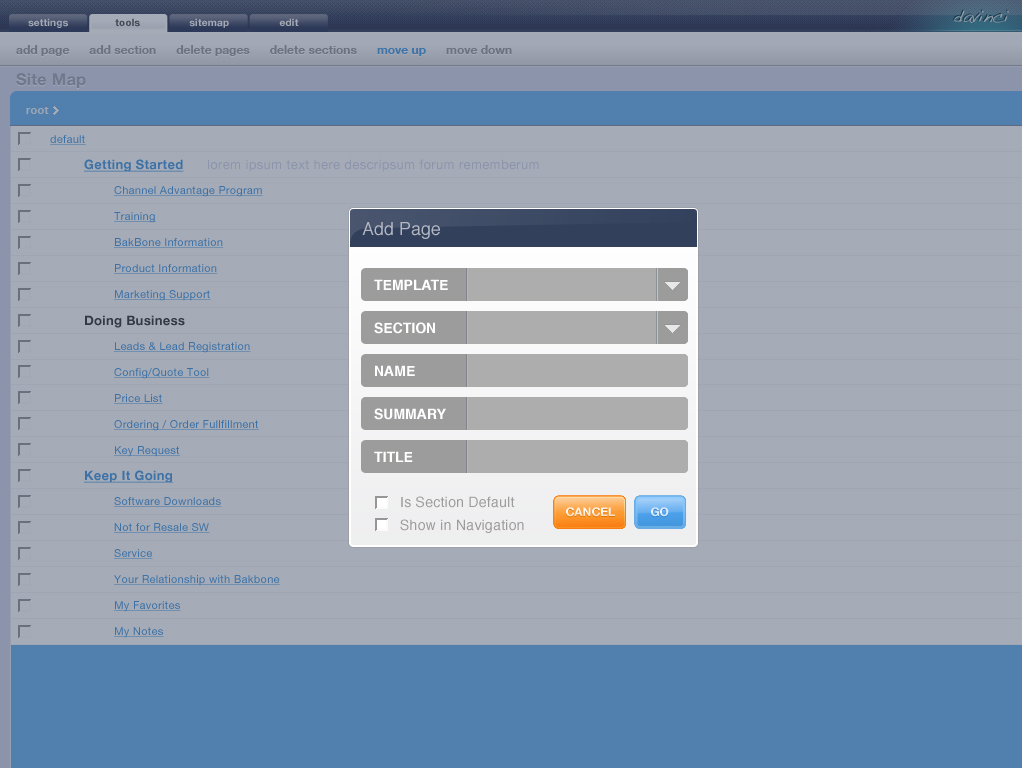This screenshot has width=1022, height=768.
Task: Click delete pages in the toolbar
Action: coord(212,50)
